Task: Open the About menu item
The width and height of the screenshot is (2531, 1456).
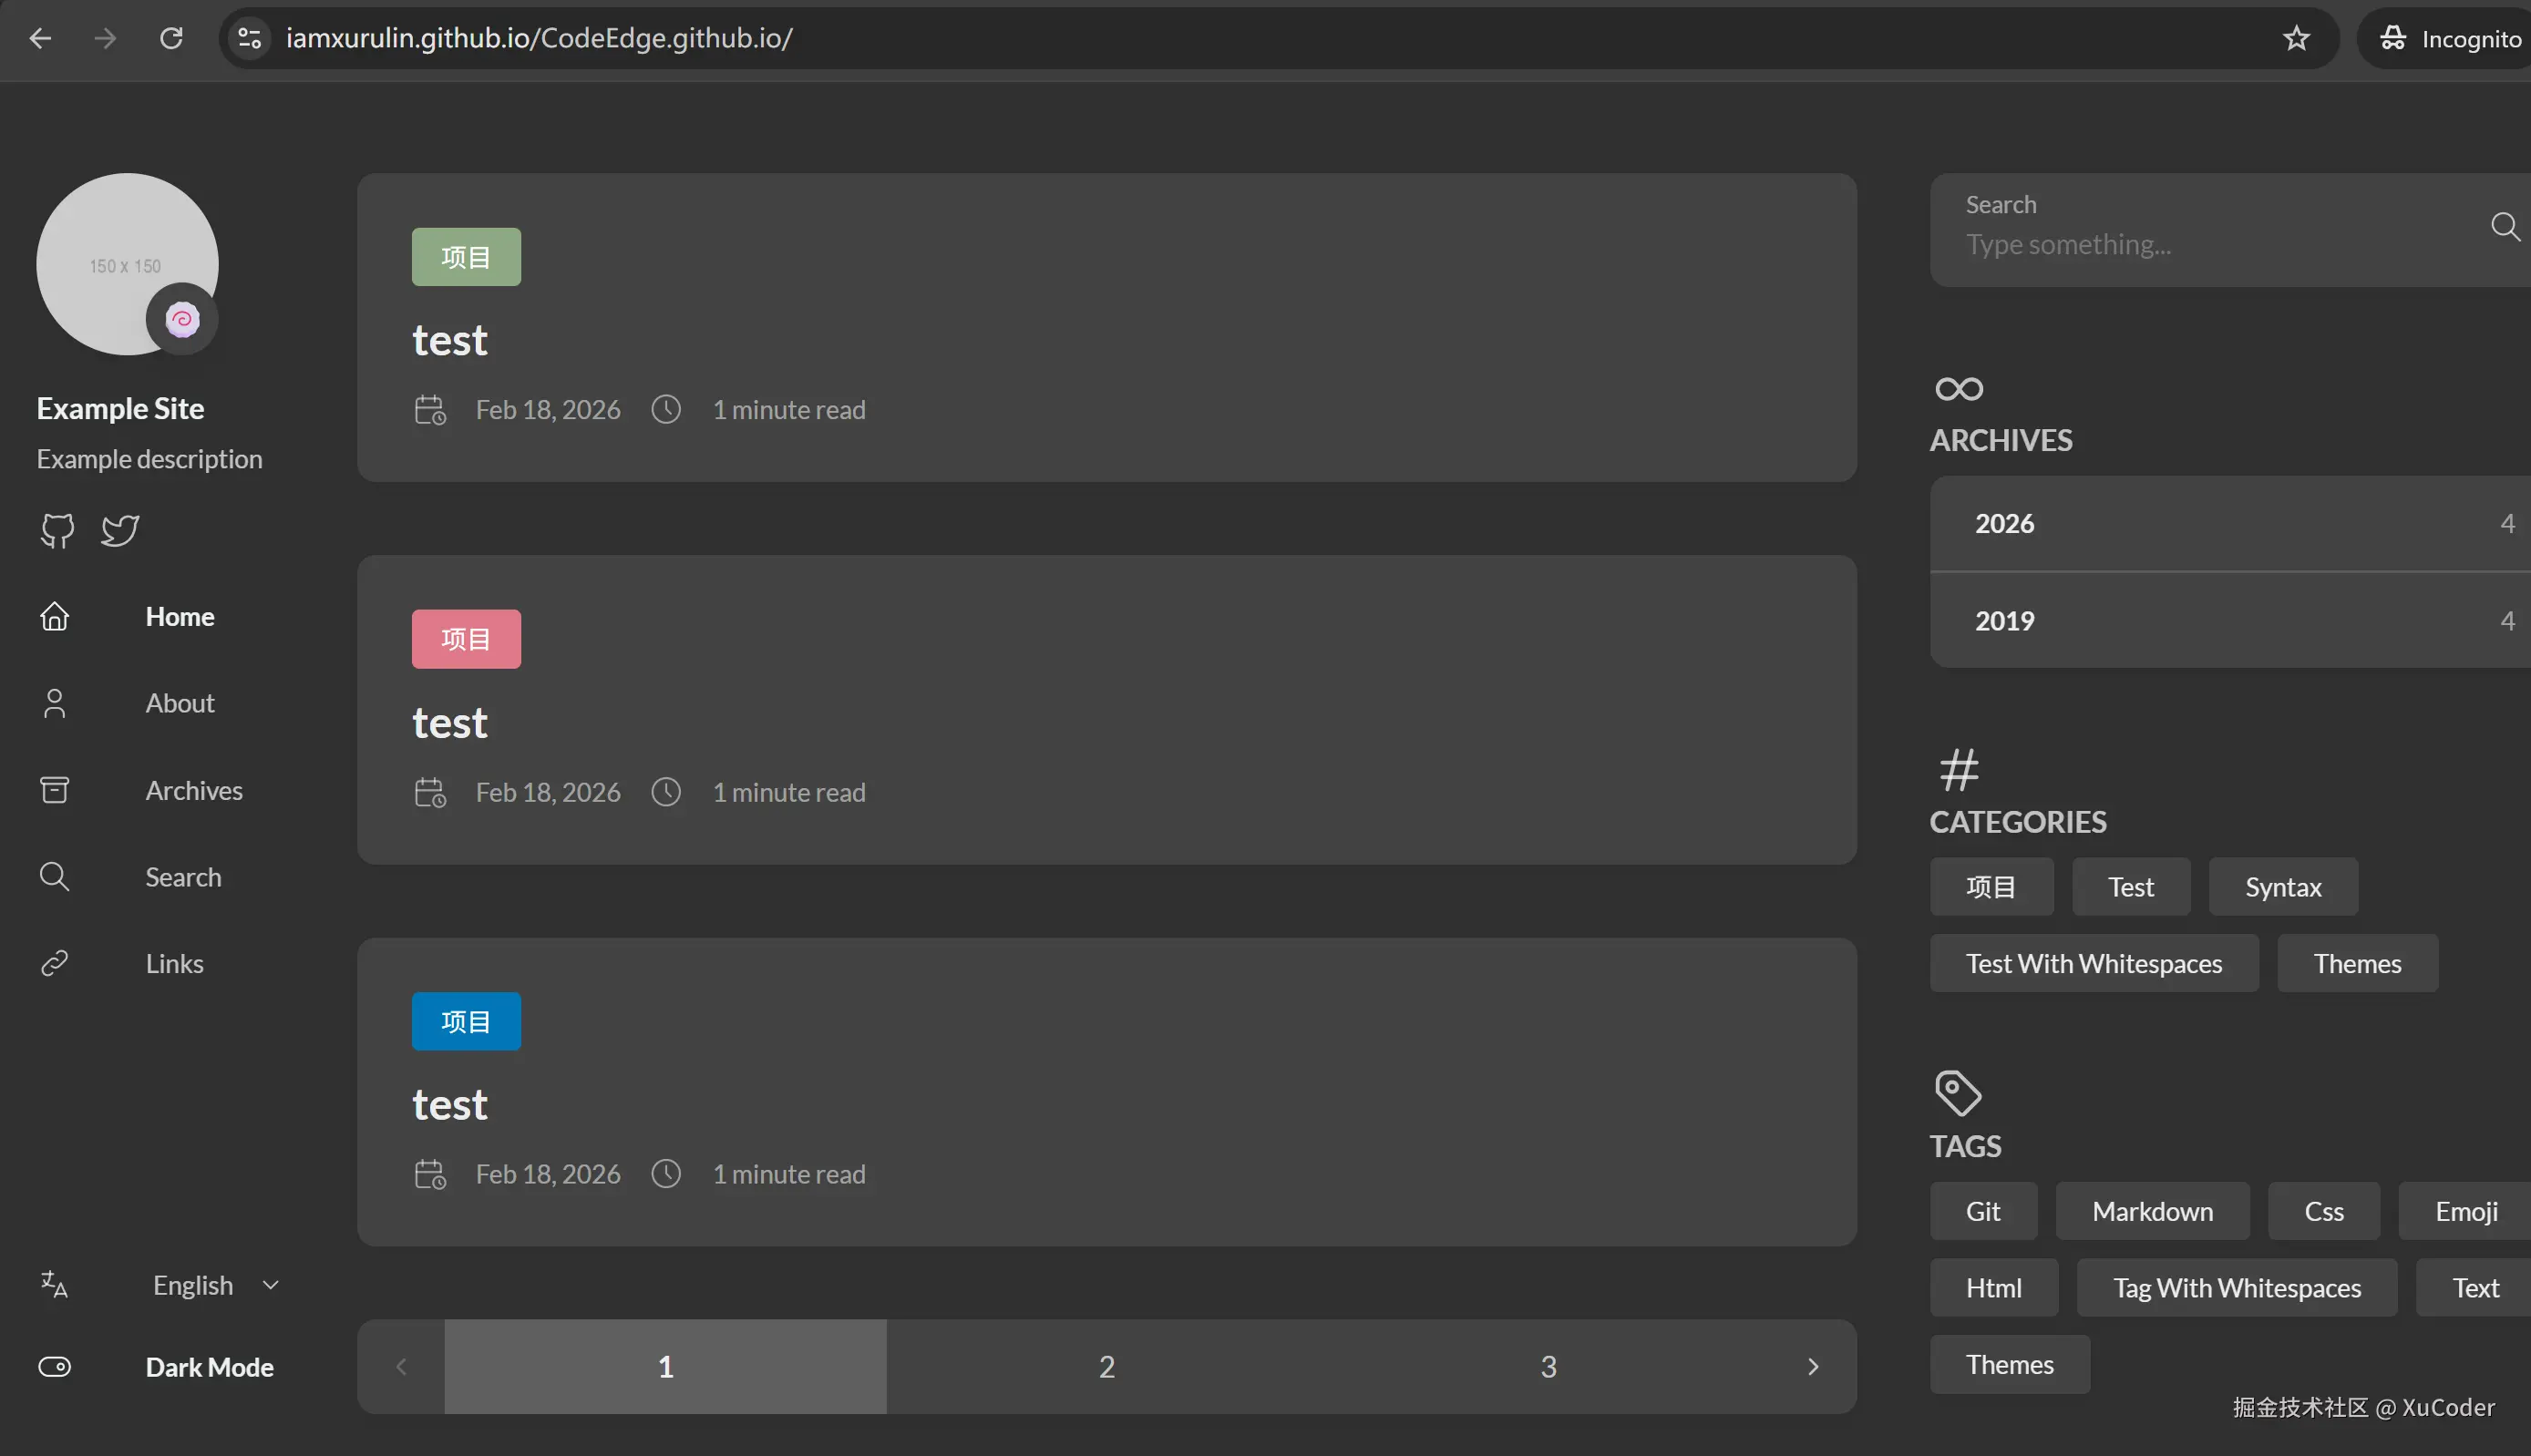Action: (179, 703)
